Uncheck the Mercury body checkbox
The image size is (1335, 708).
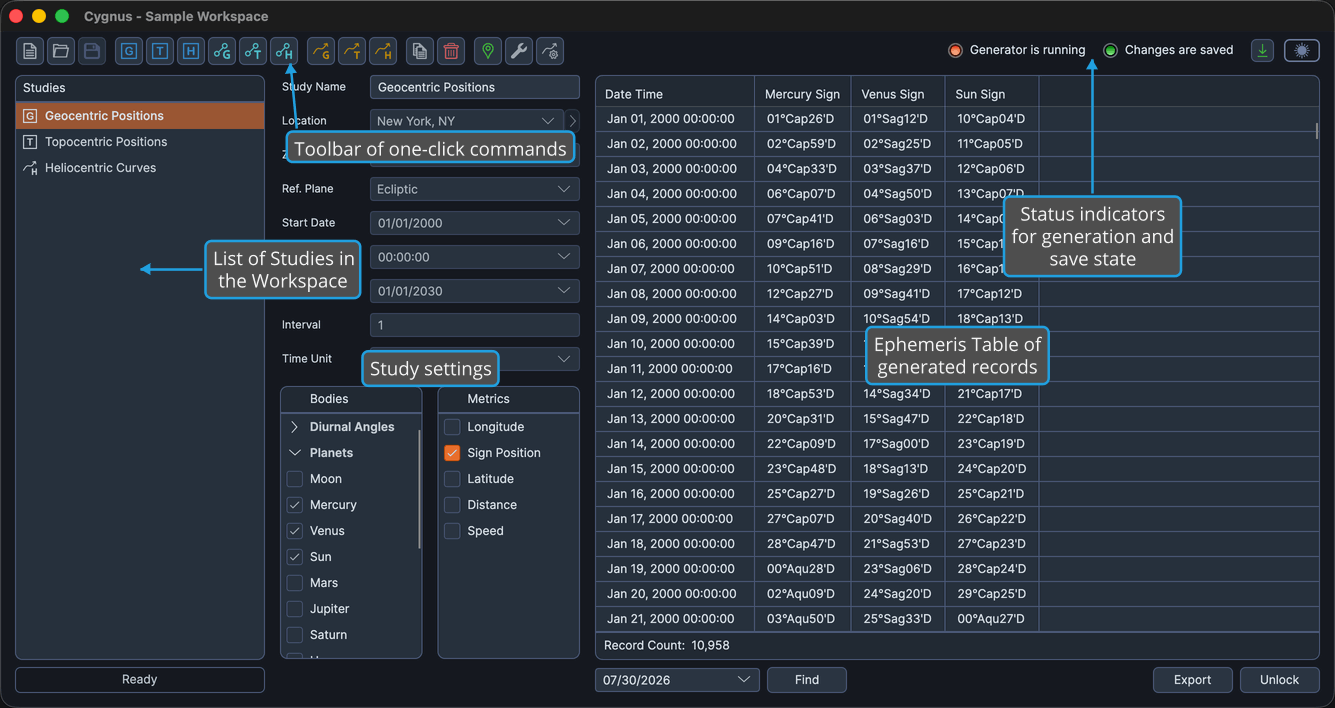tap(295, 505)
